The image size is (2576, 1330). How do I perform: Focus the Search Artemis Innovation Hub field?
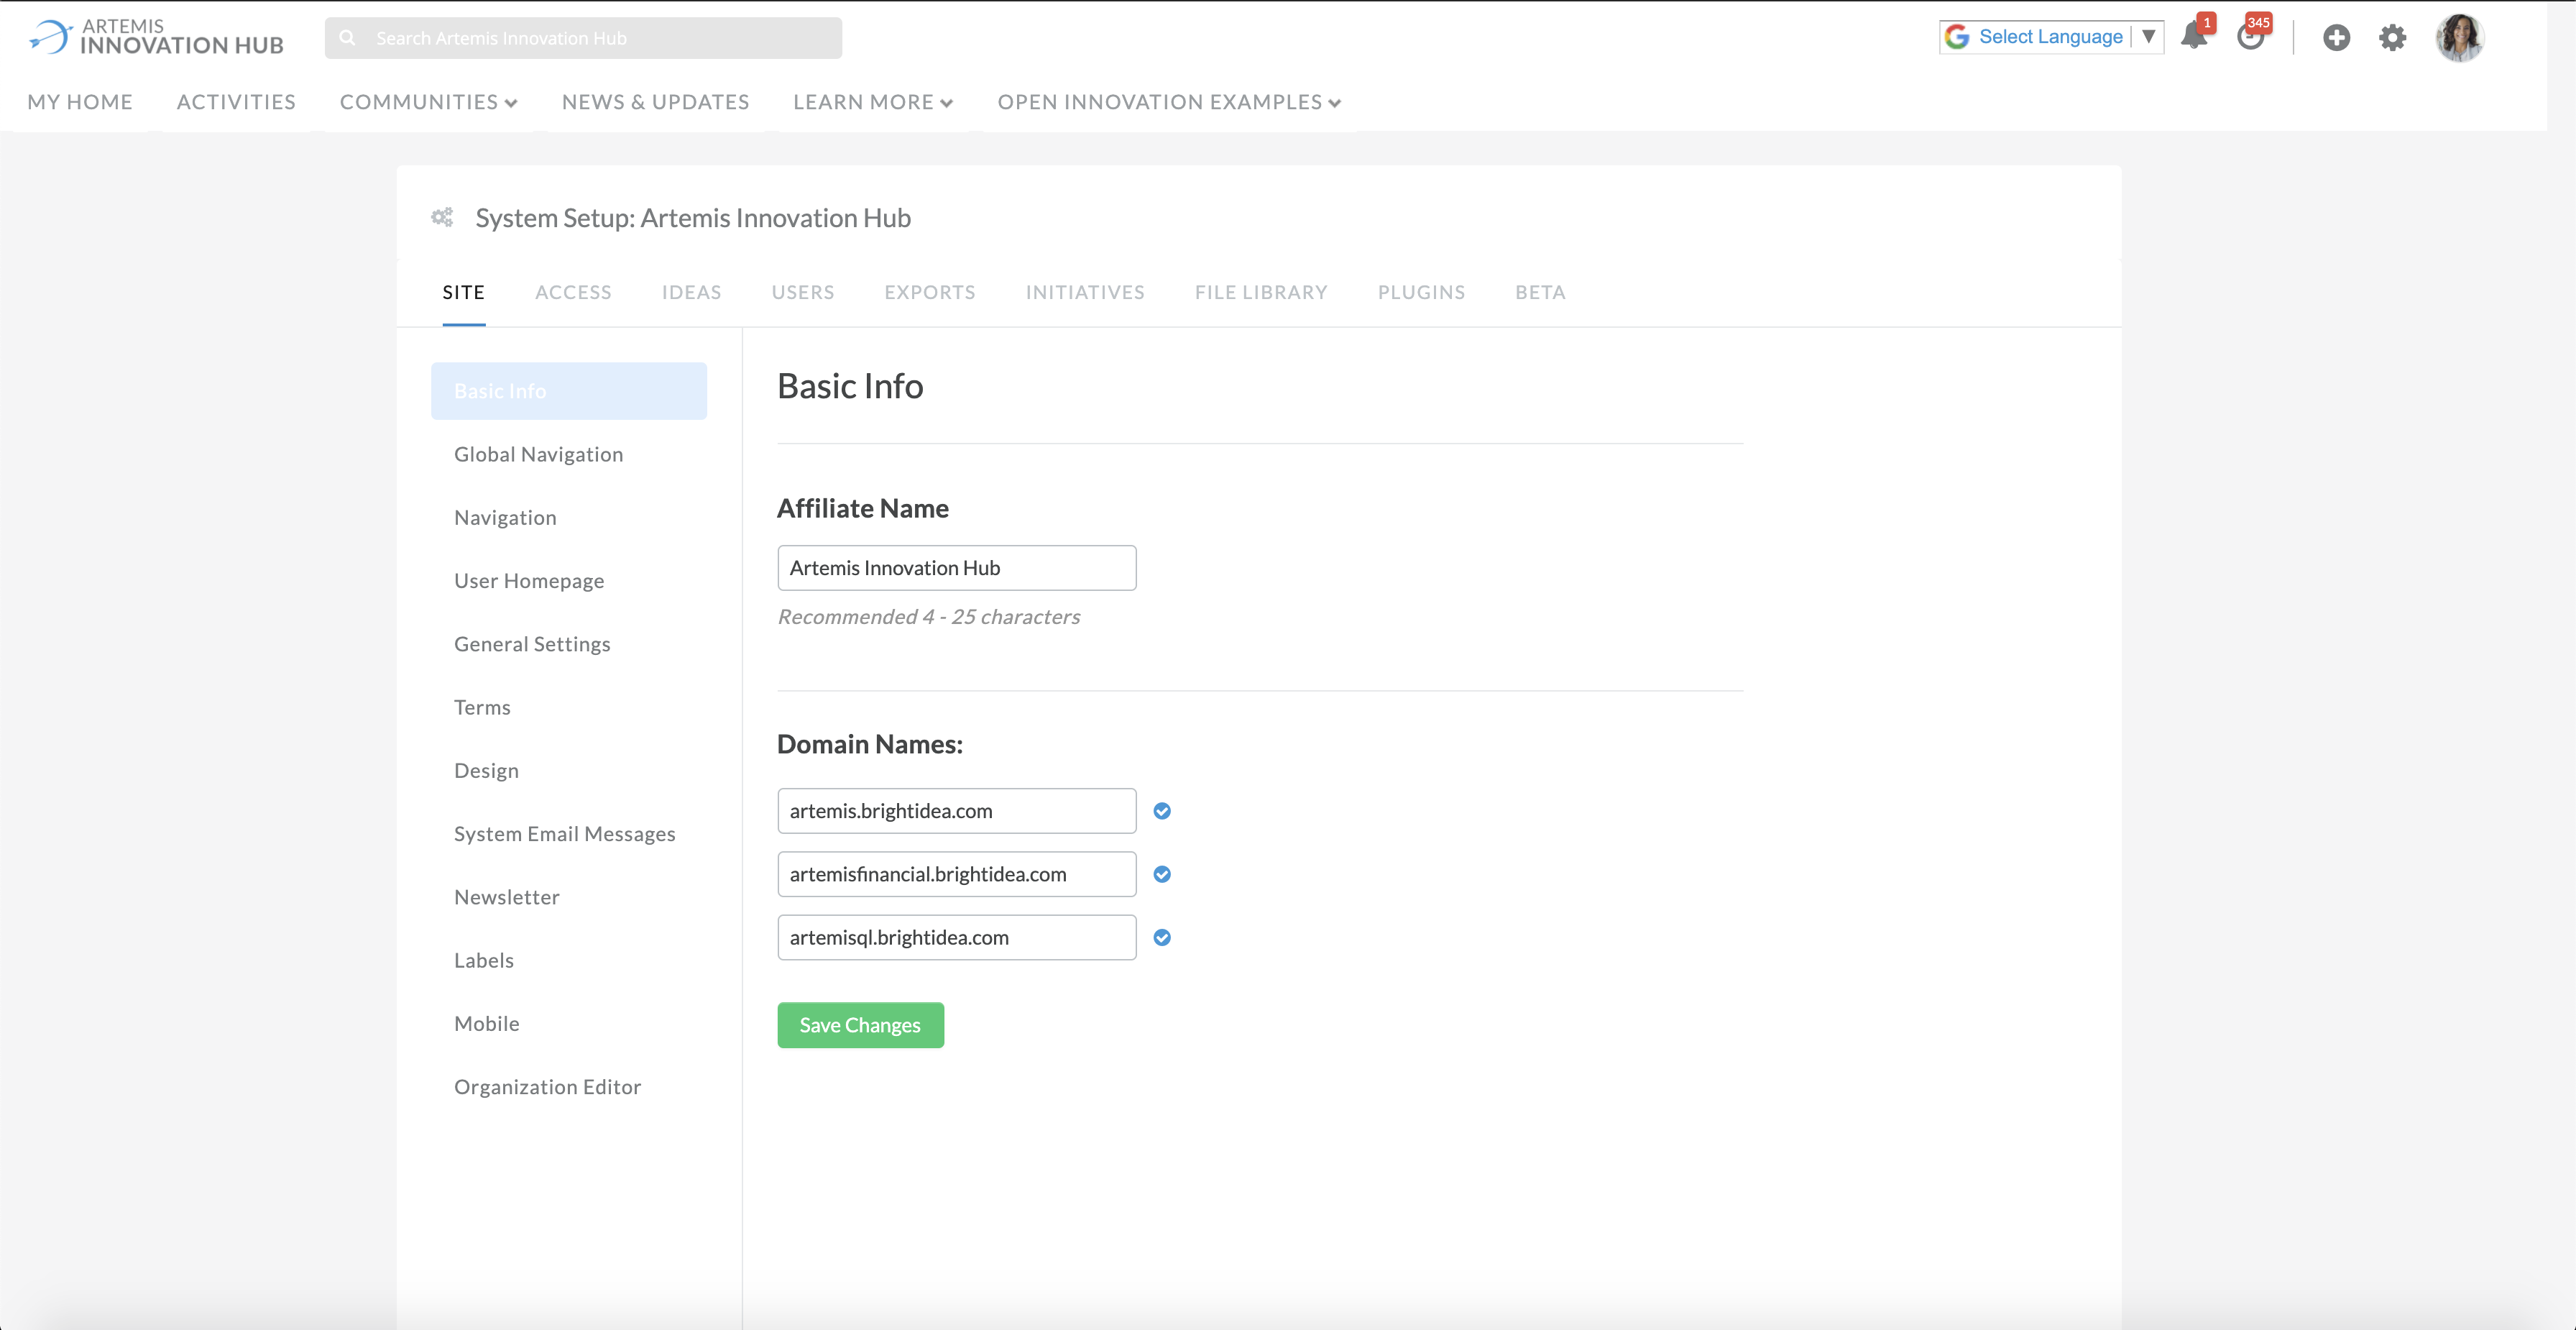point(583,38)
